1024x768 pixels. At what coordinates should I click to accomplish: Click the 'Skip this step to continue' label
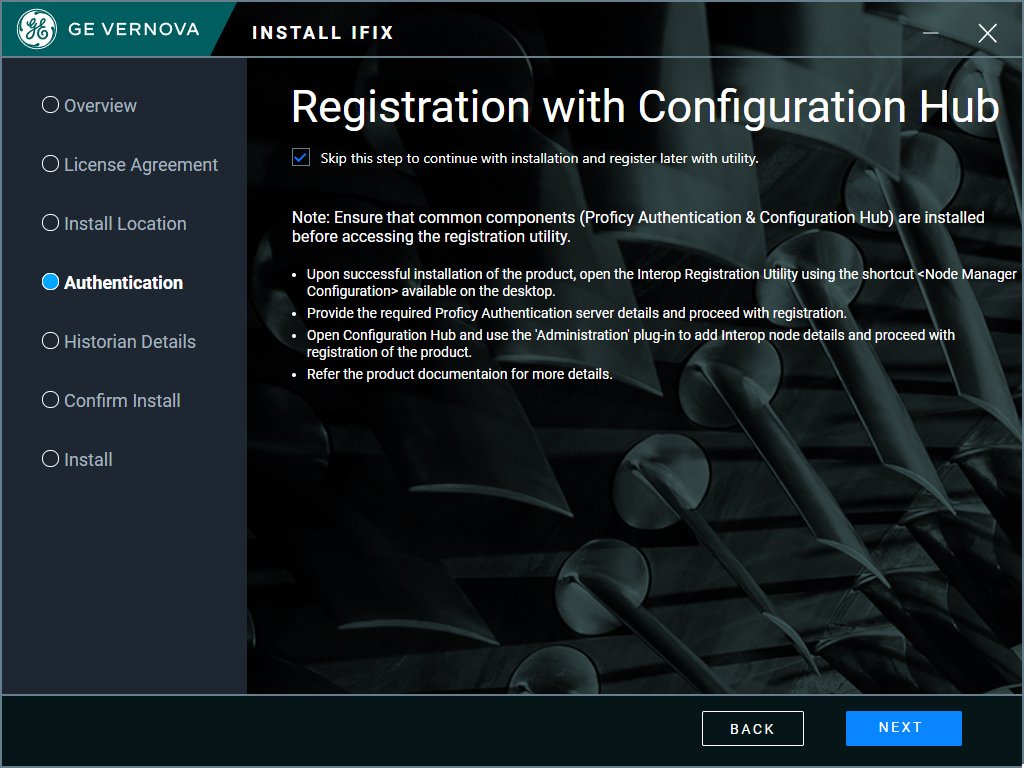(x=539, y=158)
